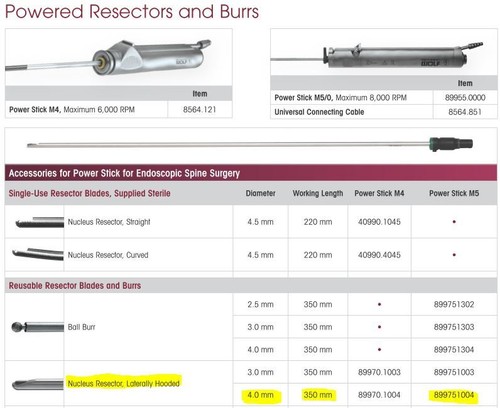Click 4.5 mm diameter in Curved resector row
Image resolution: width=500 pixels, height=408 pixels.
(x=260, y=255)
